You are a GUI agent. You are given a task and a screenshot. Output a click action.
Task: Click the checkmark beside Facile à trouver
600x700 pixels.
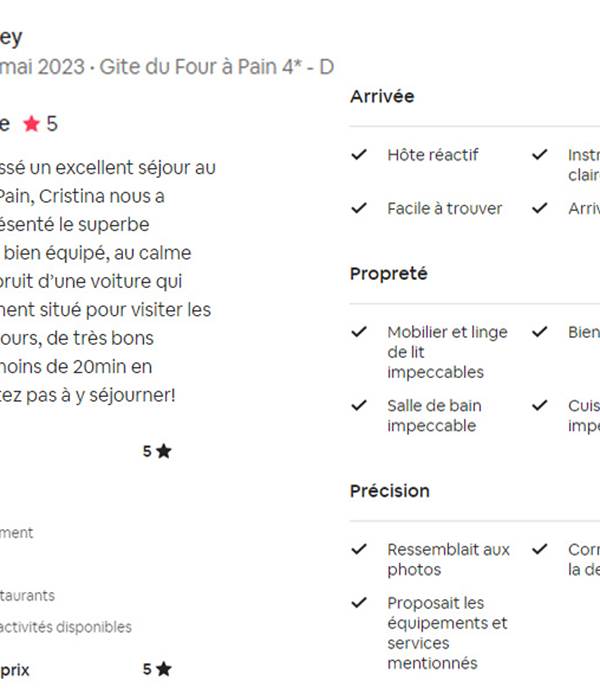[x=359, y=208]
